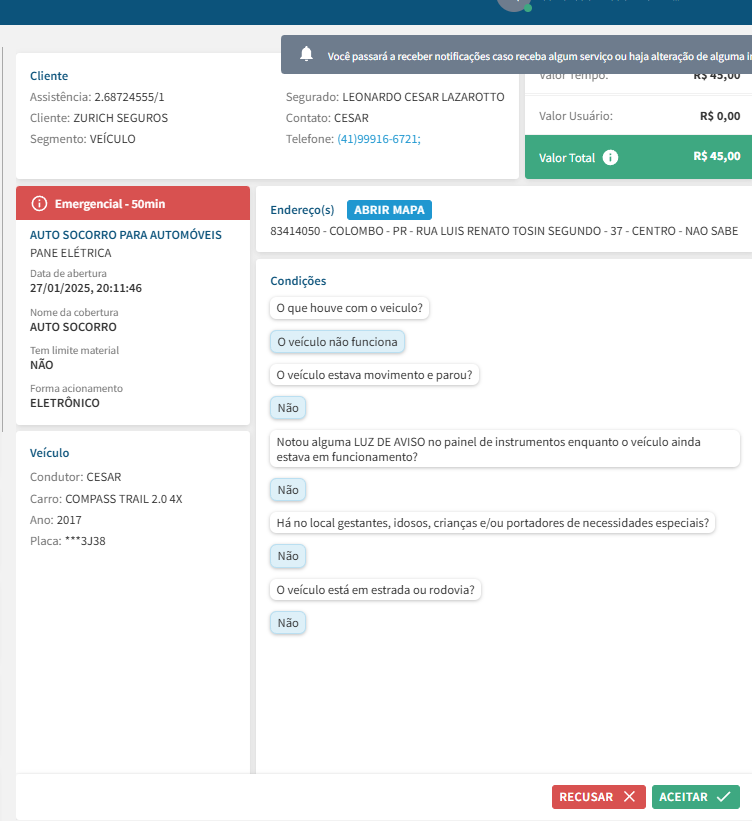Click 'Não' under the 'movimento e parou' question
The height and width of the screenshot is (821, 752).
[x=288, y=408]
